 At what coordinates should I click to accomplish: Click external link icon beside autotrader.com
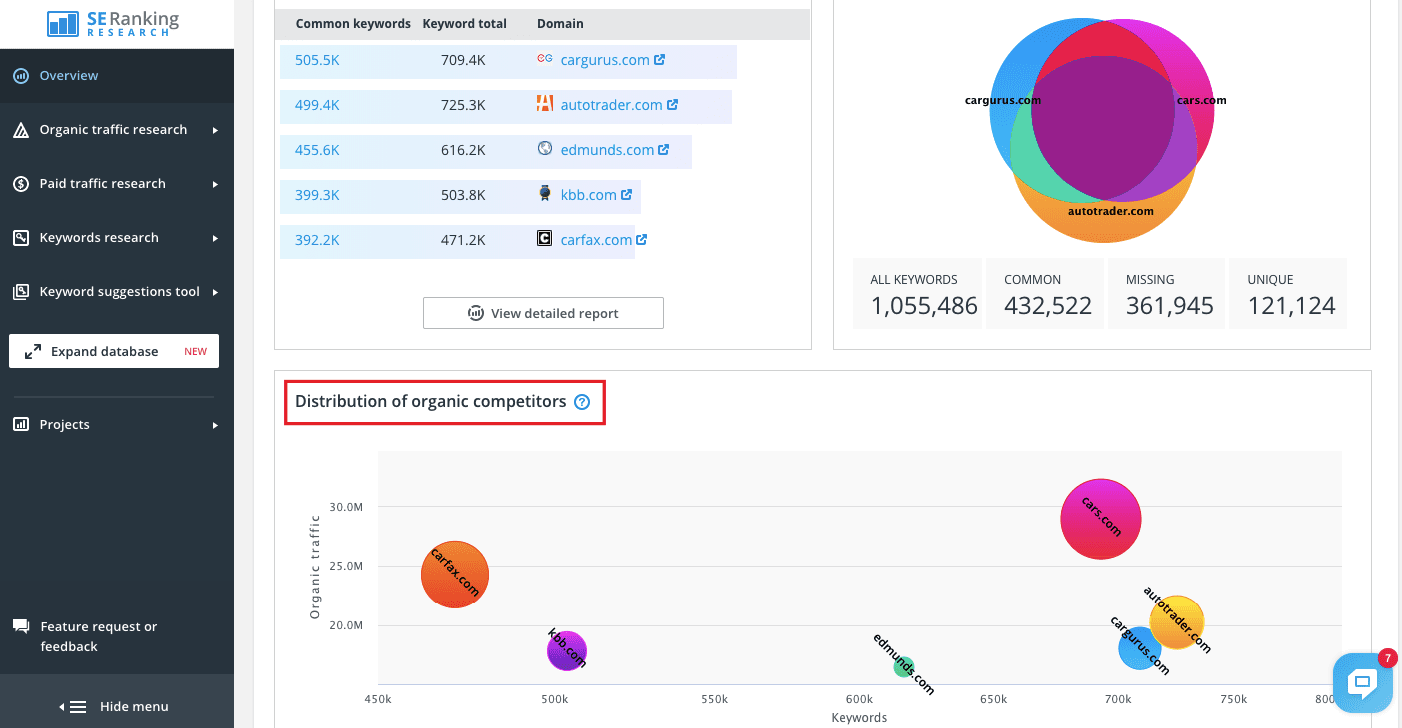coord(673,105)
